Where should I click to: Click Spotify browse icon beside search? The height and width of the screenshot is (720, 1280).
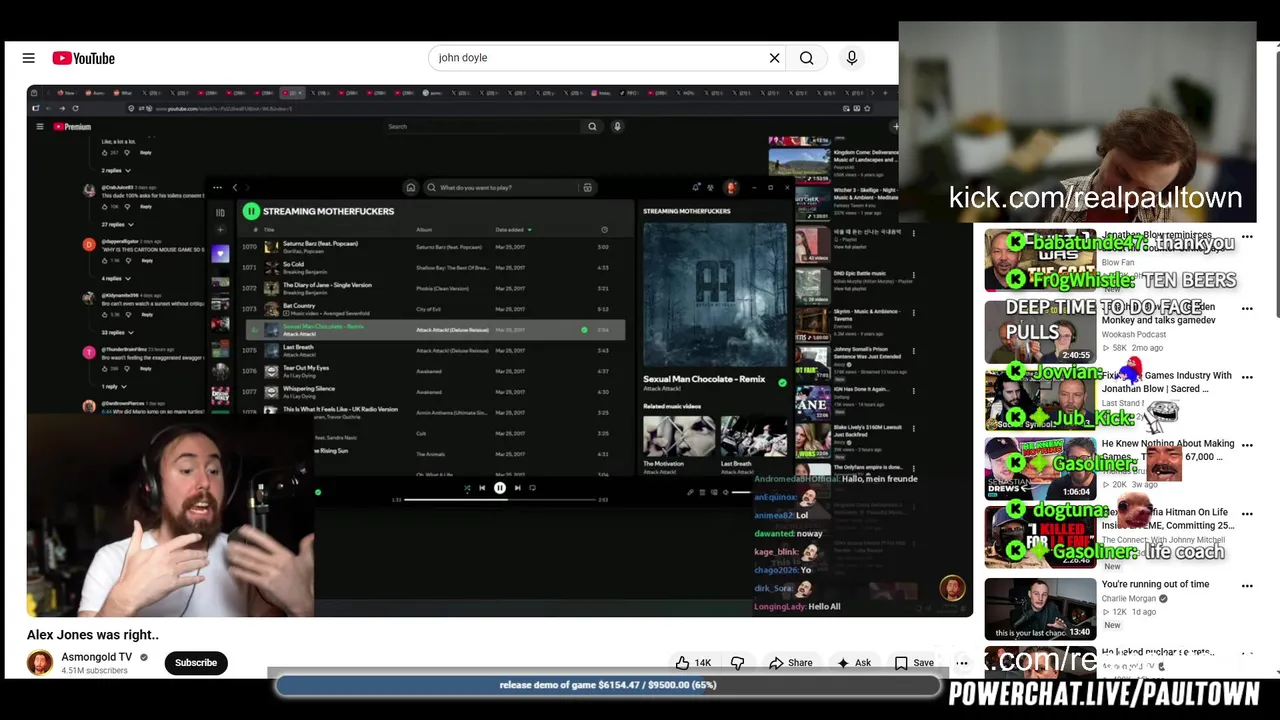pyautogui.click(x=587, y=187)
